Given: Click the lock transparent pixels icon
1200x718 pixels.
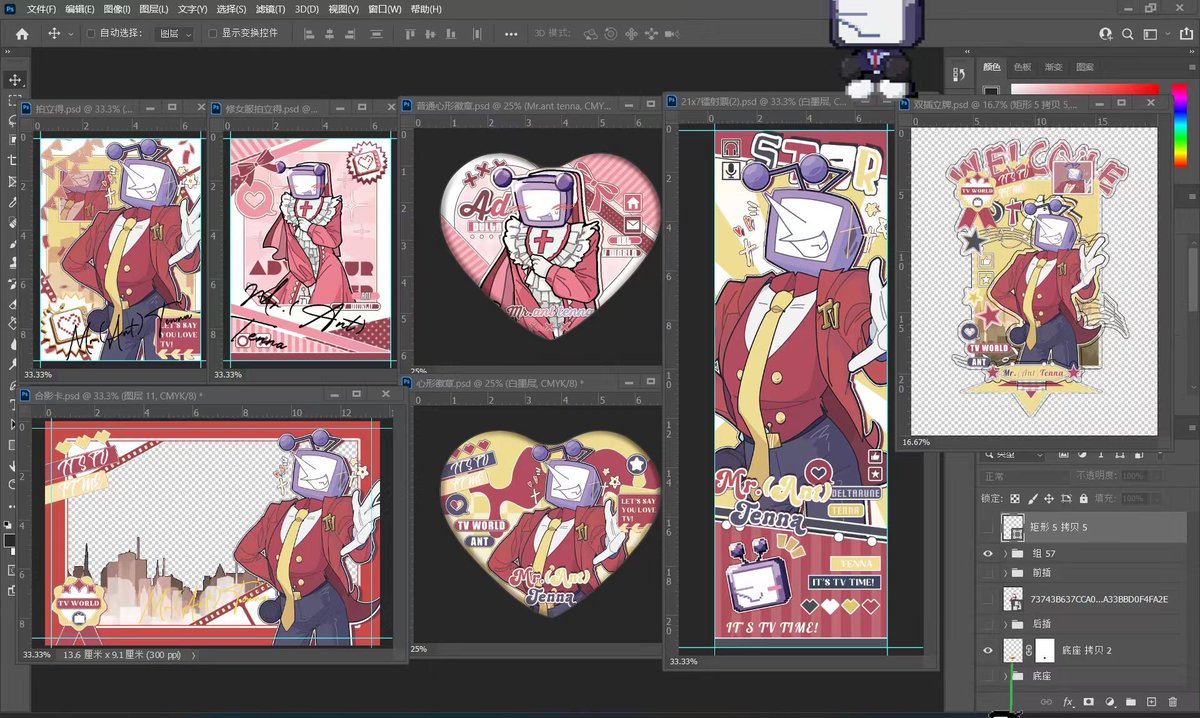Looking at the screenshot, I should (1015, 498).
